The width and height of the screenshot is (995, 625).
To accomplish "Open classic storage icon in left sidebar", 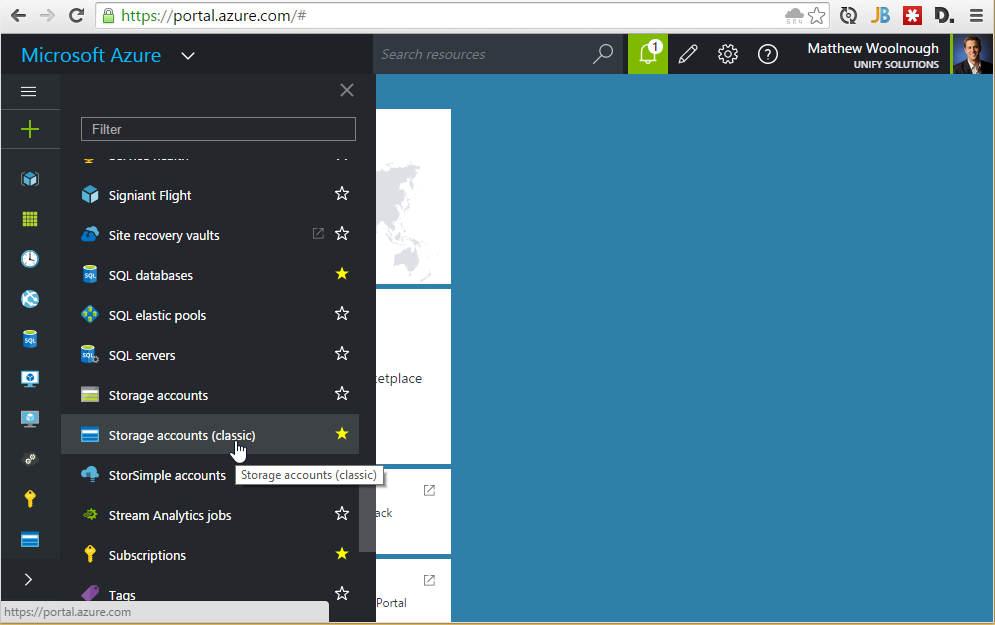I will tap(30, 539).
